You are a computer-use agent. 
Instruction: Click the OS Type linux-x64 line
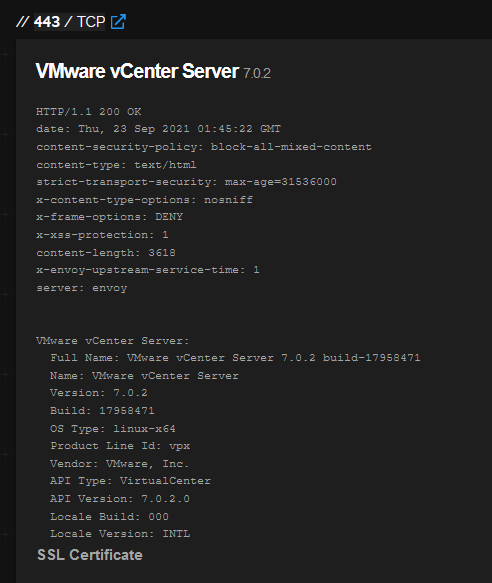point(113,429)
